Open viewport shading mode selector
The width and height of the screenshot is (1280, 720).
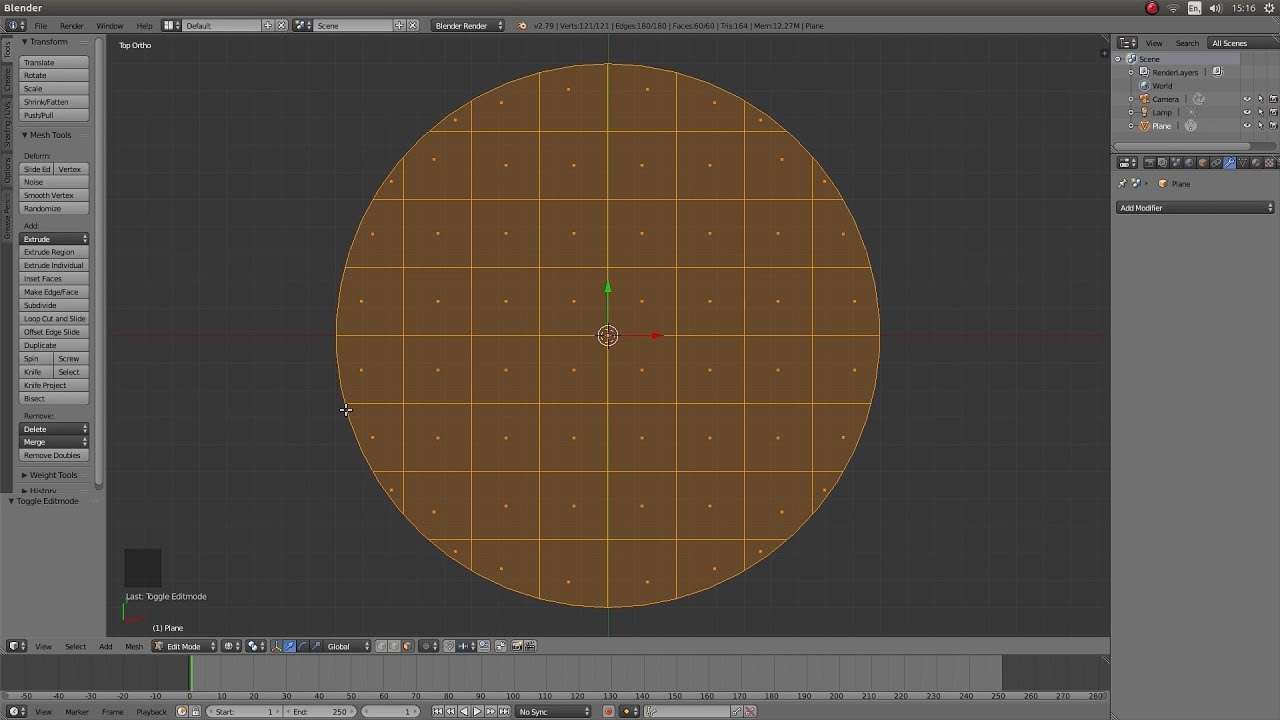click(230, 646)
